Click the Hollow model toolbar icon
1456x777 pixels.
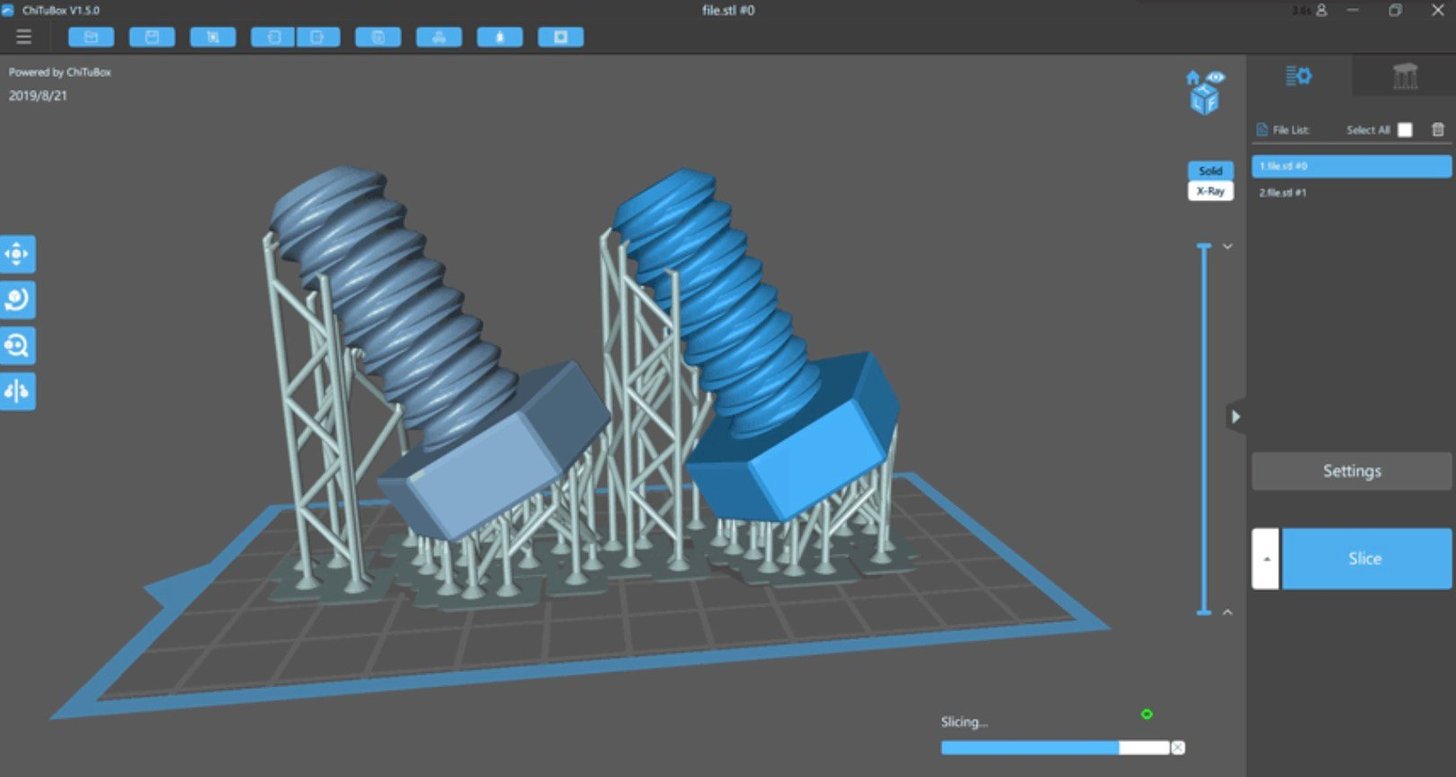coord(500,37)
